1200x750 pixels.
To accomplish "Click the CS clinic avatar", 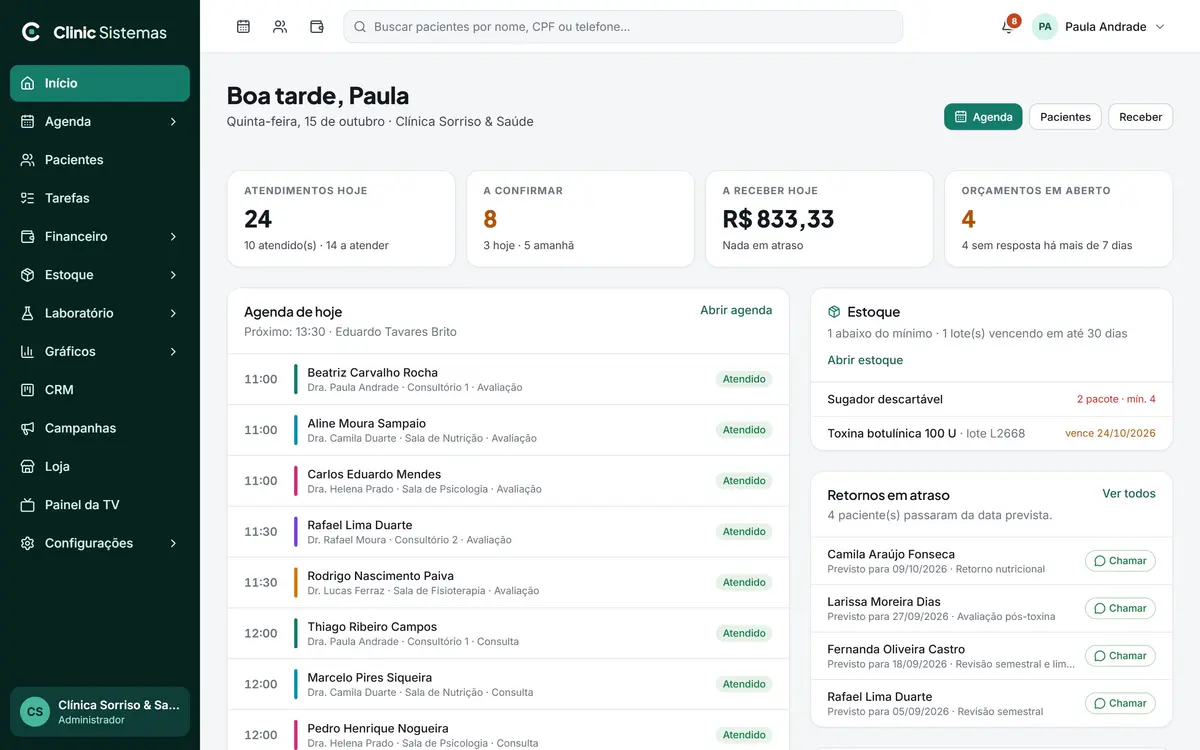I will pyautogui.click(x=35, y=712).
